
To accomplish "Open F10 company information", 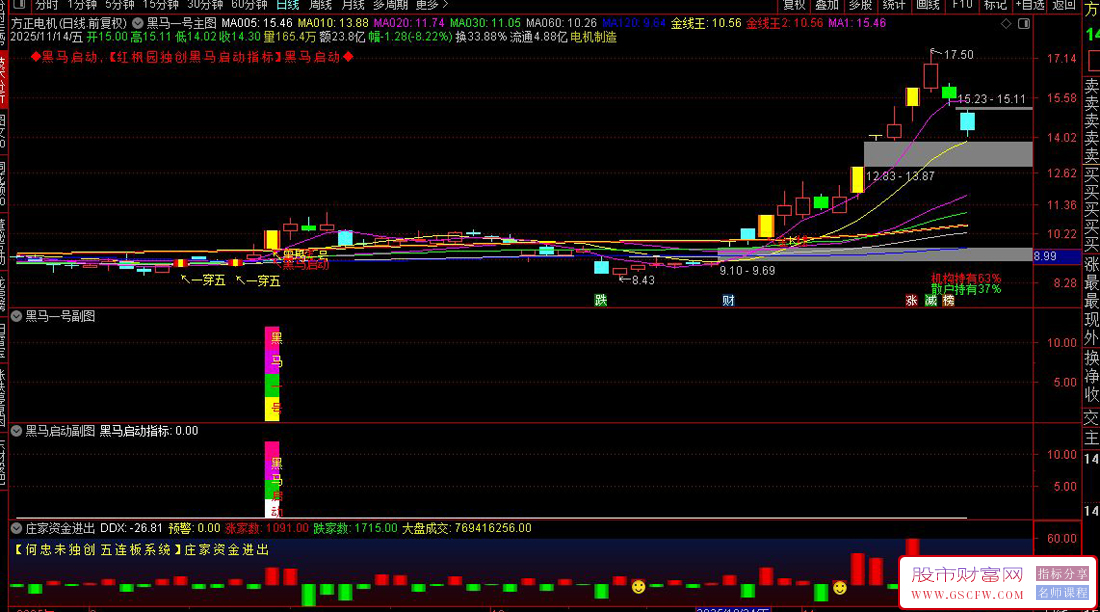I will (962, 5).
